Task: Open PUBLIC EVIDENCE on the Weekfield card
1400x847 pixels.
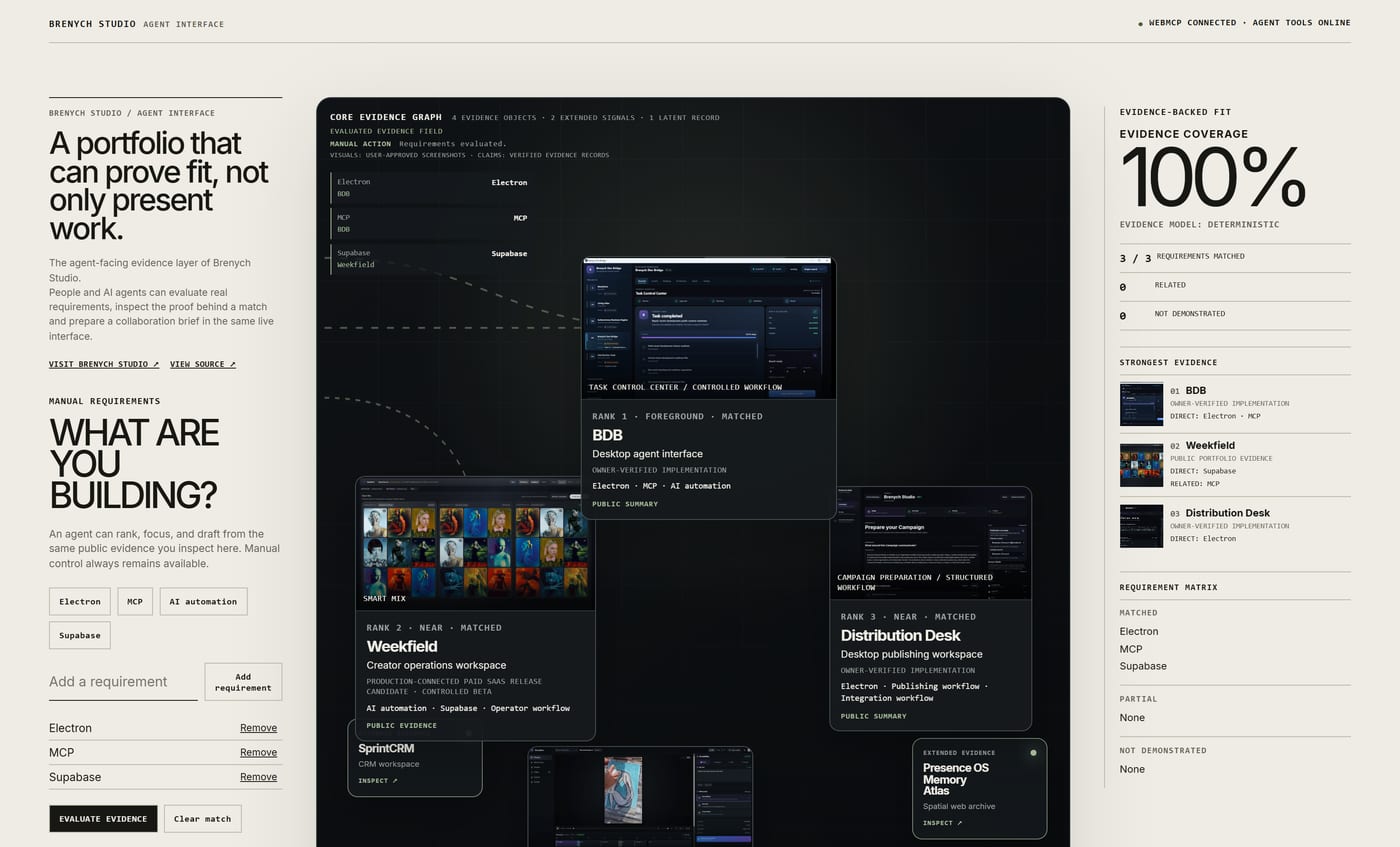Action: tap(401, 726)
